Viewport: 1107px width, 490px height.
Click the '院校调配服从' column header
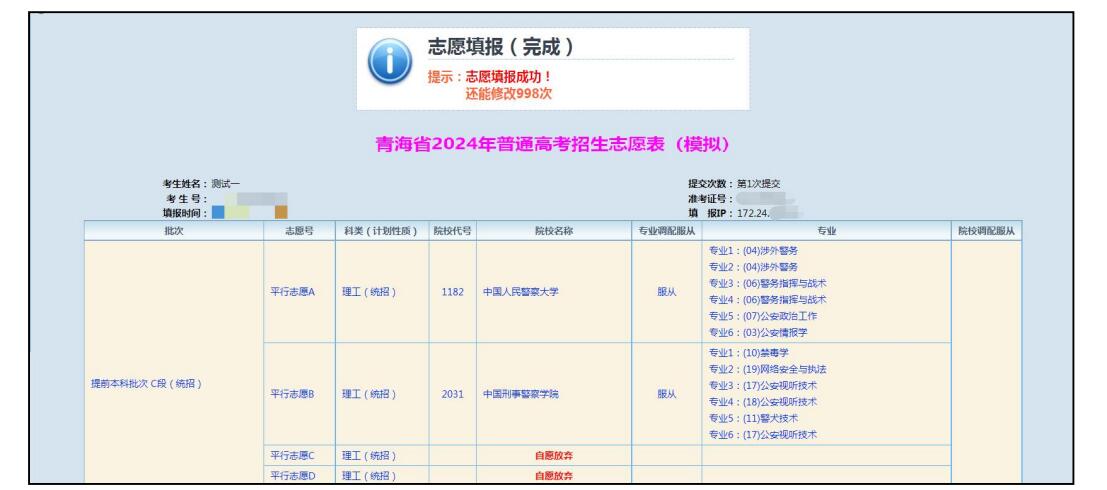[x=986, y=231]
